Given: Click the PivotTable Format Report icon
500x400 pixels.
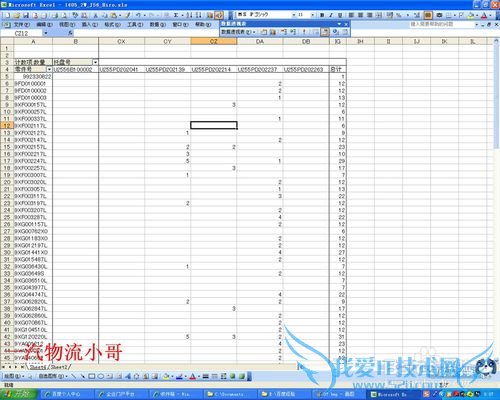Looking at the screenshot, I should 264,32.
